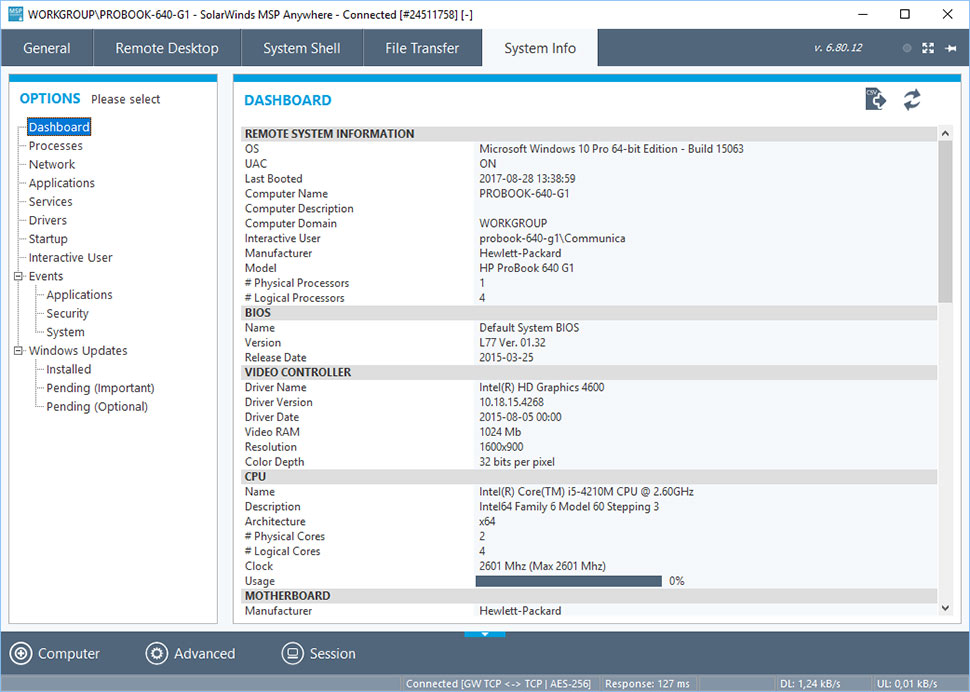Screen dimensions: 970x692
Task: Open Applications under Events
Action: pos(79,294)
